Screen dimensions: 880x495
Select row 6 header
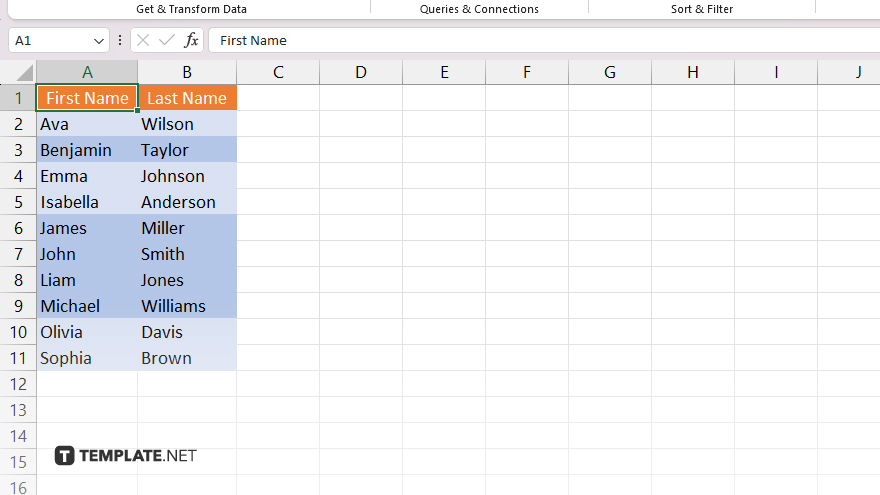pos(18,228)
